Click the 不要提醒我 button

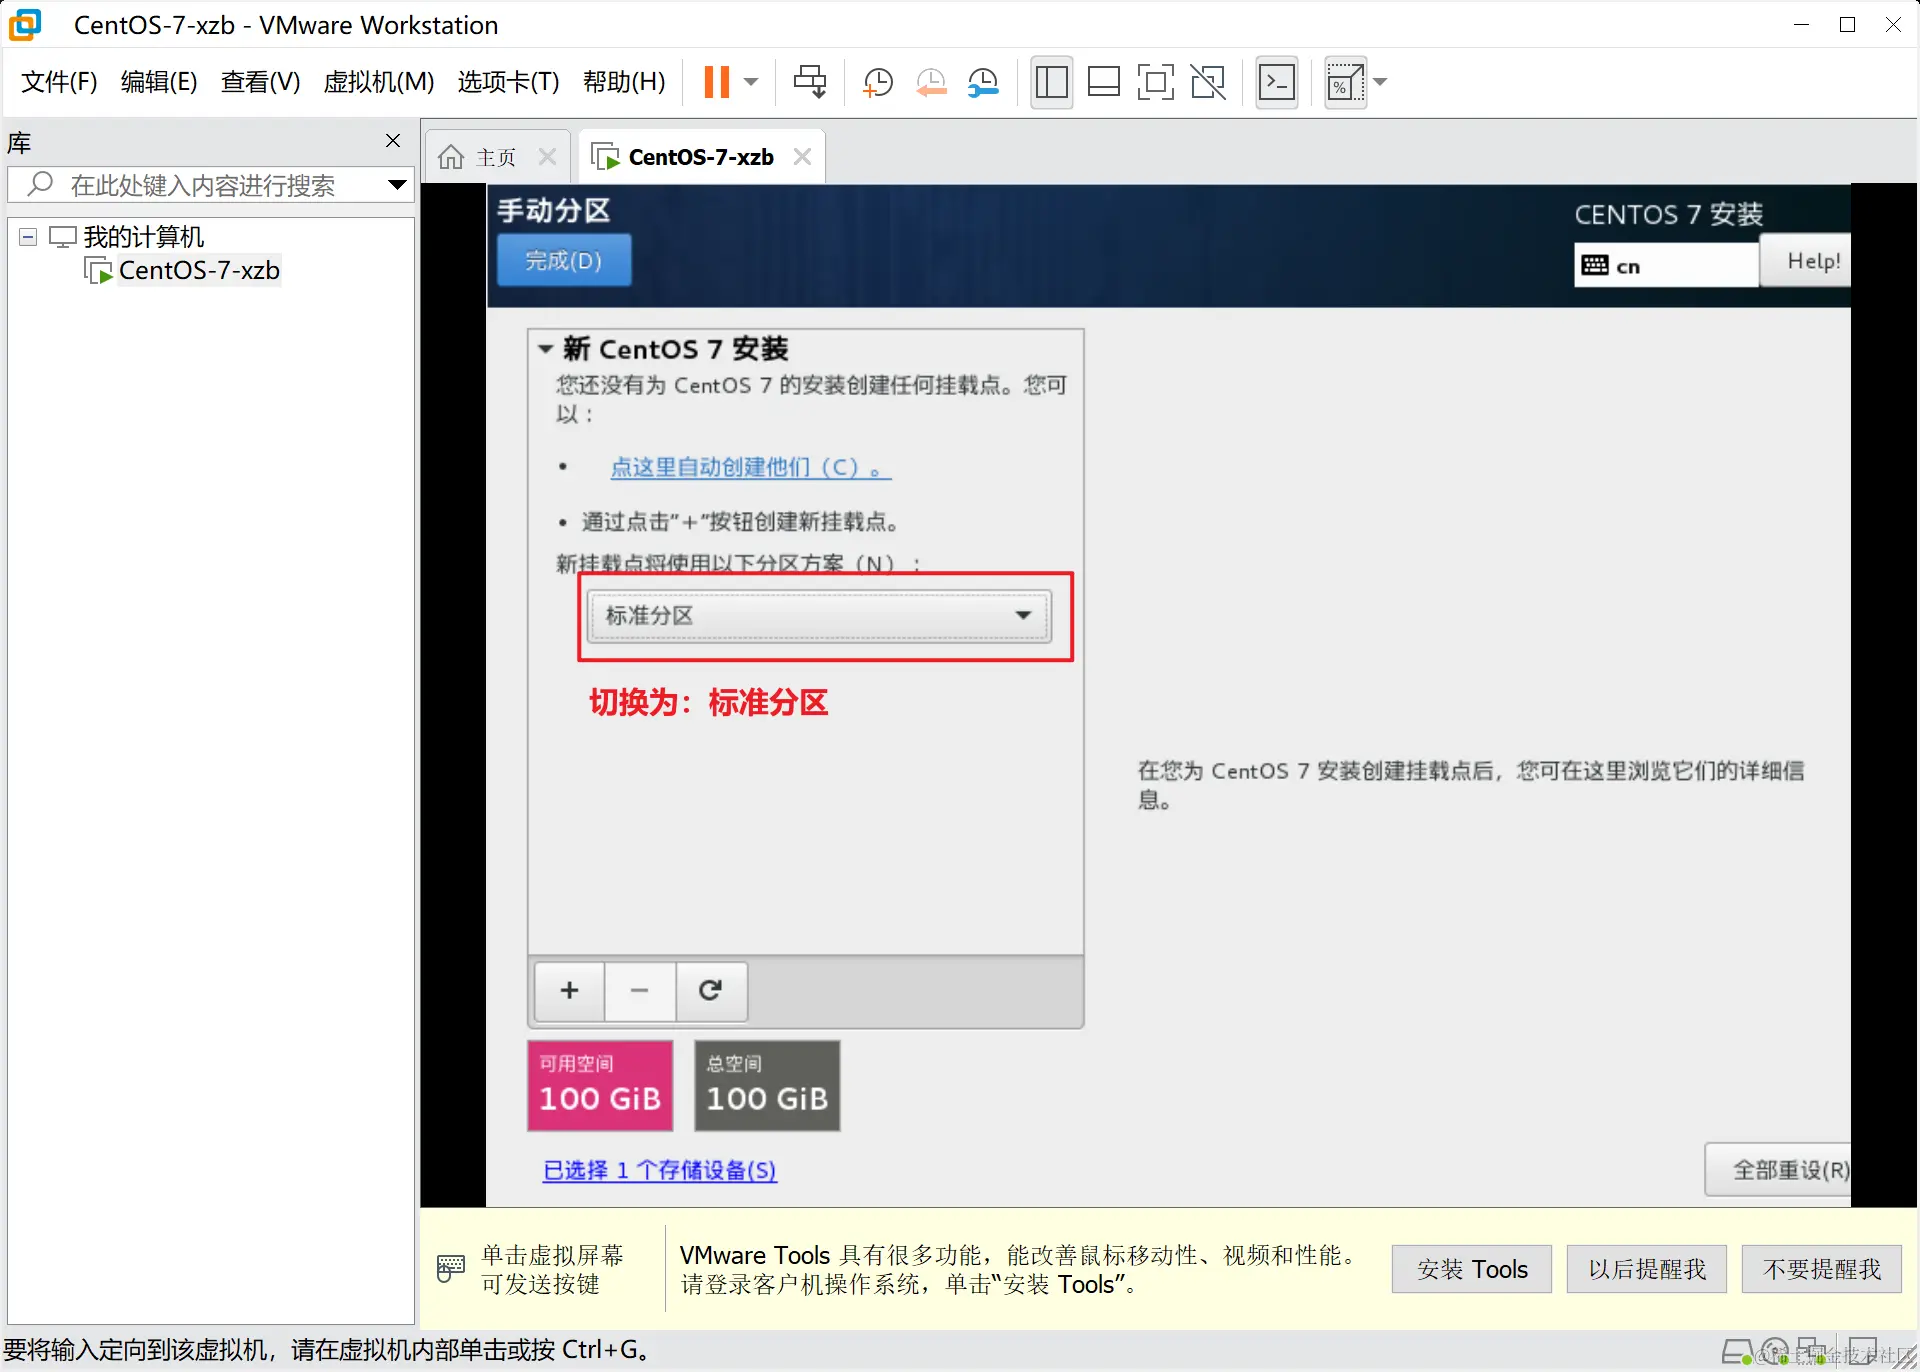(1821, 1269)
